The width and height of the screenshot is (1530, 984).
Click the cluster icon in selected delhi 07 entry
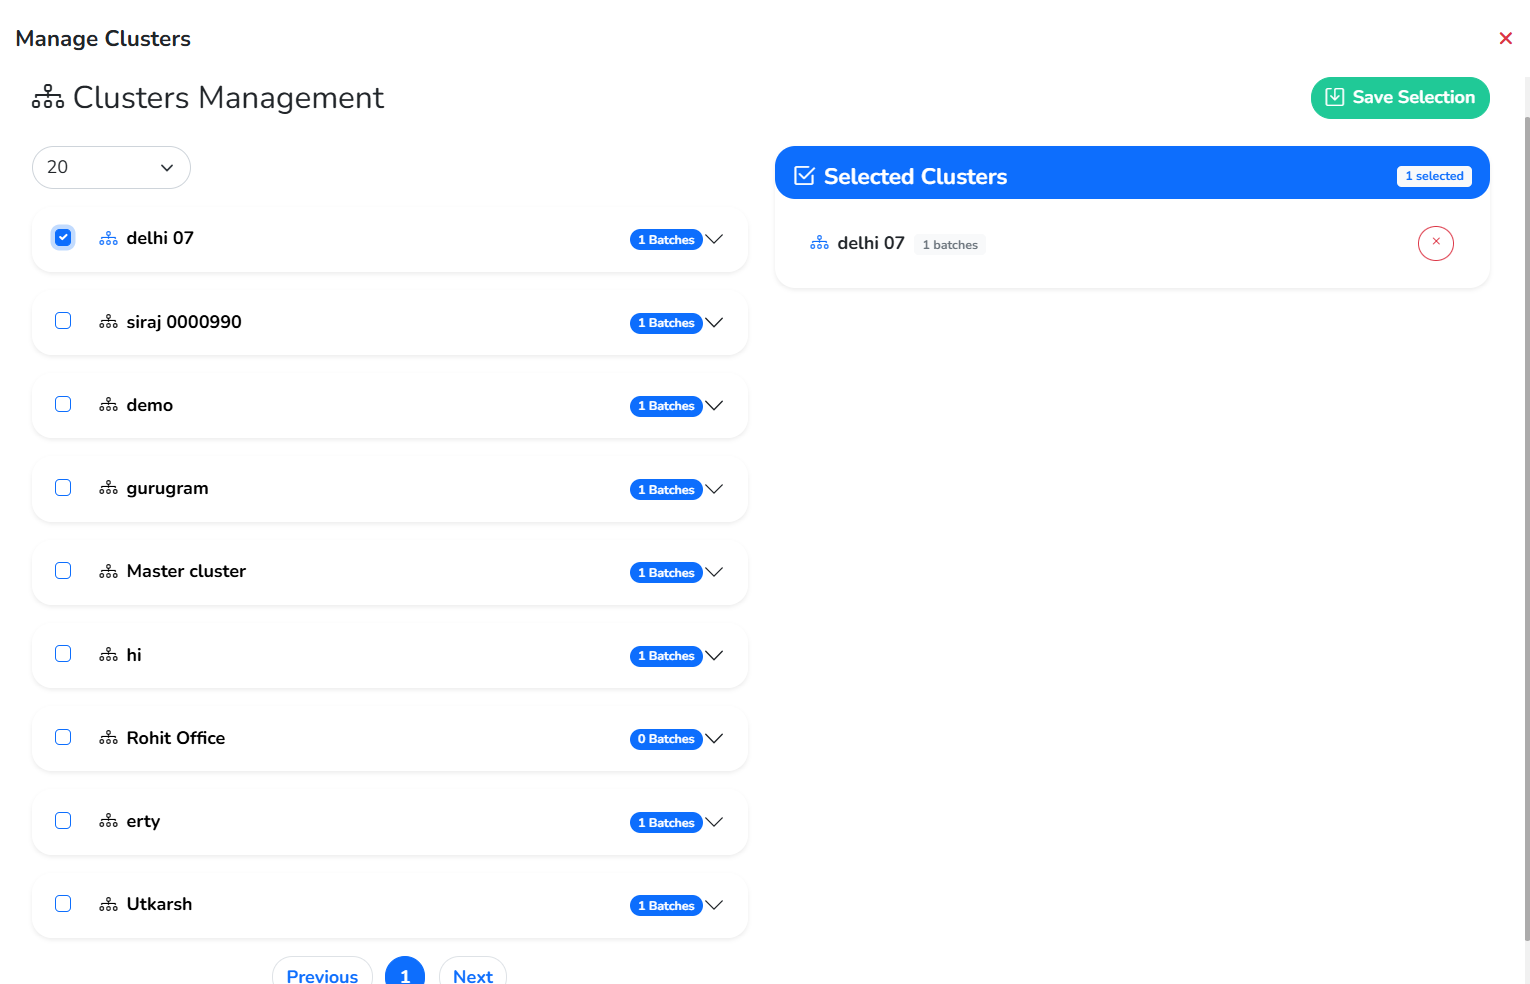click(819, 243)
